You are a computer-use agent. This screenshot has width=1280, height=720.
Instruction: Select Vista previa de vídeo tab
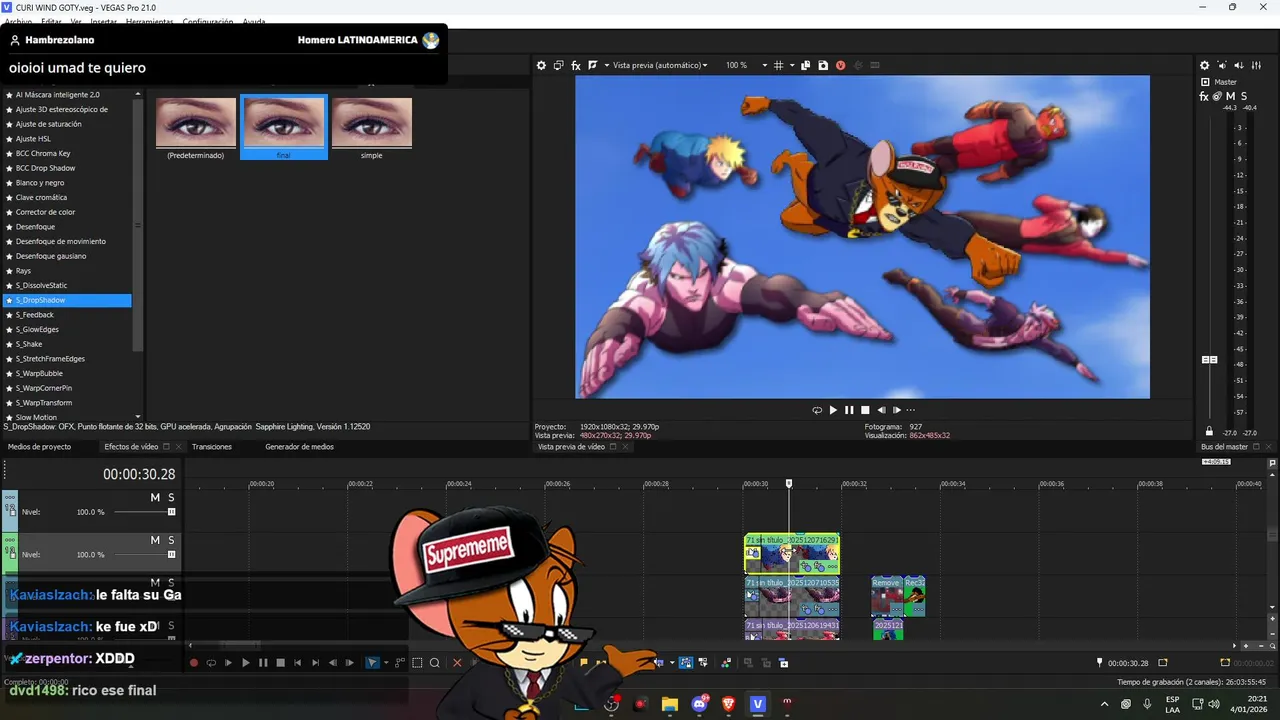point(571,447)
